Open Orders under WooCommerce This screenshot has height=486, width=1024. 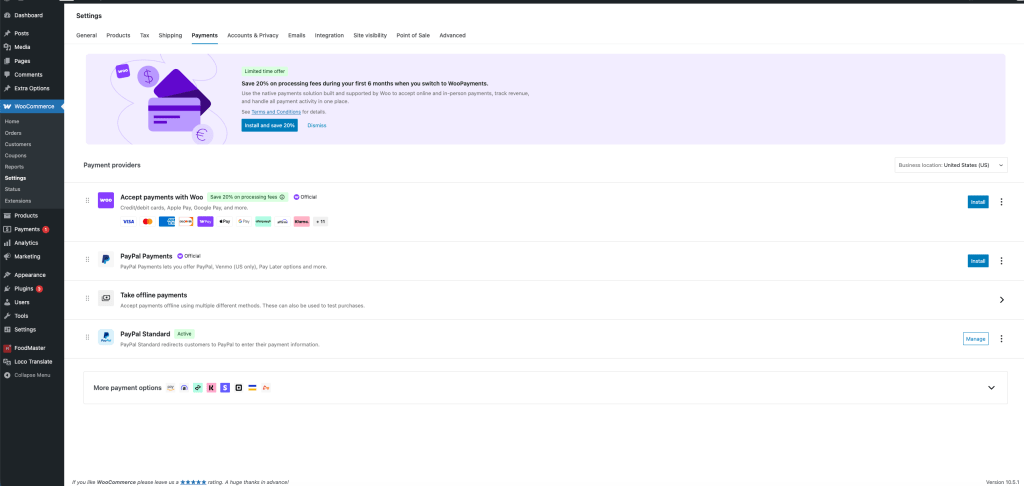coord(13,133)
